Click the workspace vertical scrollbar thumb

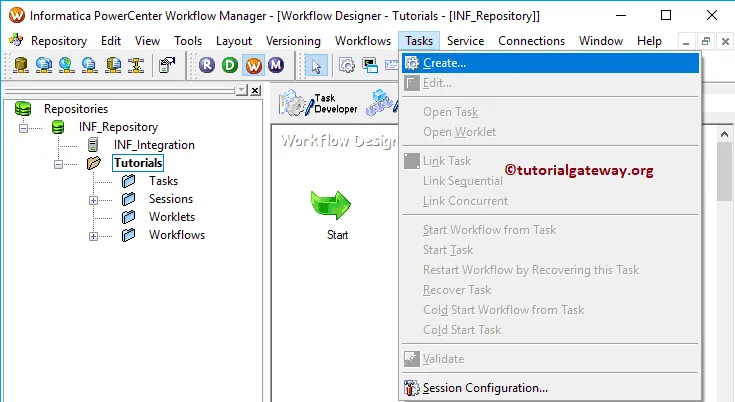tap(724, 171)
